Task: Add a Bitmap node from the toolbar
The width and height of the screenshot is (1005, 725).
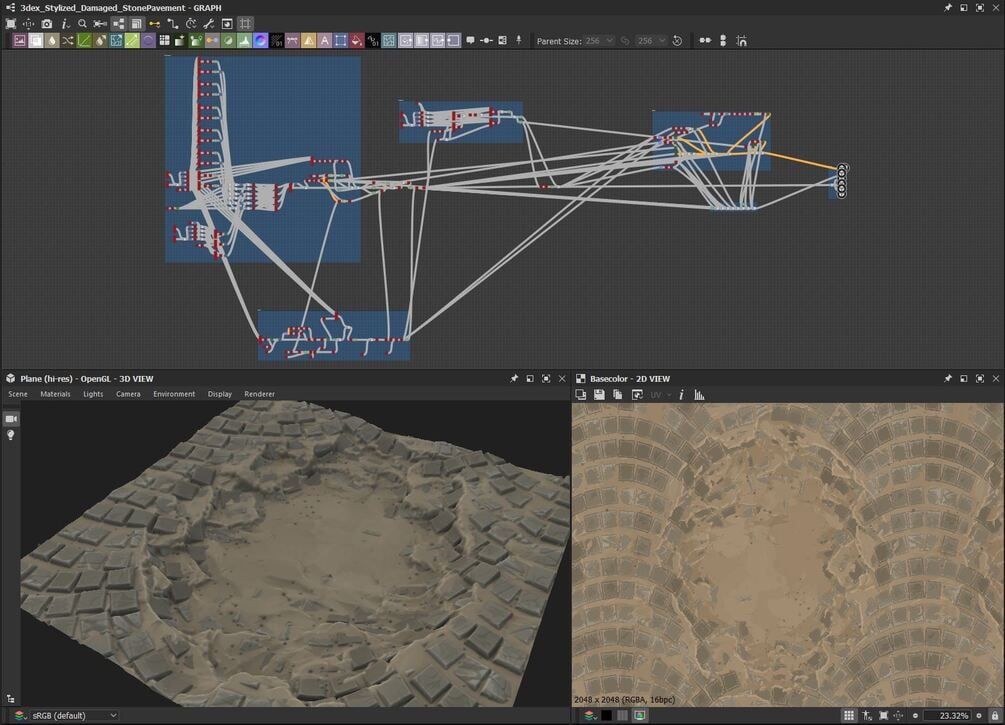Action: coord(20,40)
